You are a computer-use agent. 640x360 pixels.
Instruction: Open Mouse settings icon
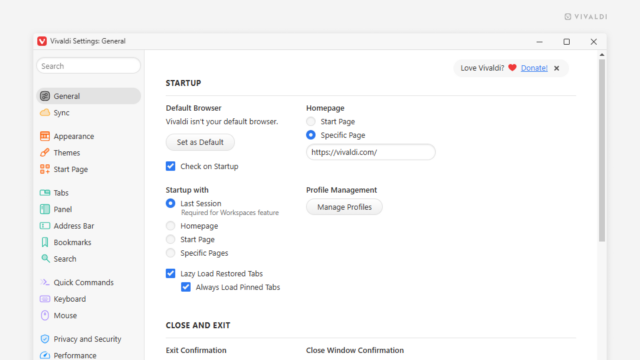click(45, 316)
